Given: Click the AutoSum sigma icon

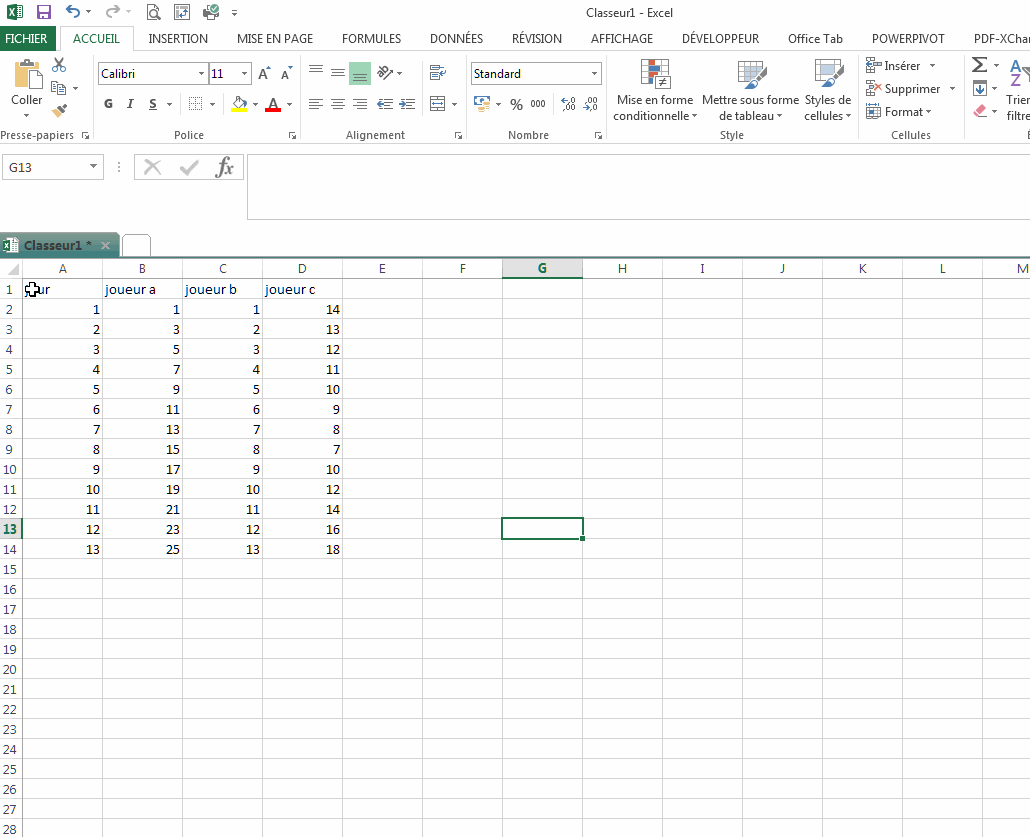Looking at the screenshot, I should click(x=979, y=65).
